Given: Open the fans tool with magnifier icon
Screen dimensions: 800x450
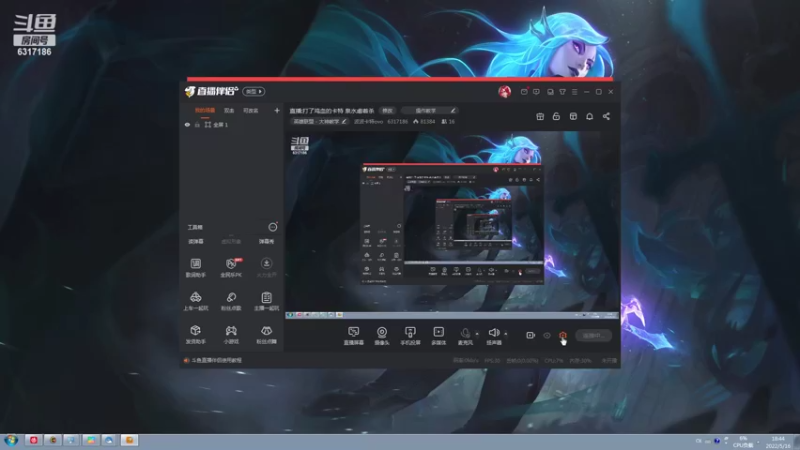Looking at the screenshot, I should 231,301.
